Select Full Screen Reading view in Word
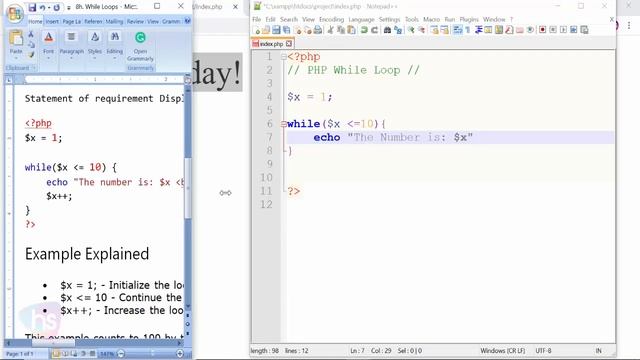Viewport: 640px width, 360px height. [x=65, y=354]
